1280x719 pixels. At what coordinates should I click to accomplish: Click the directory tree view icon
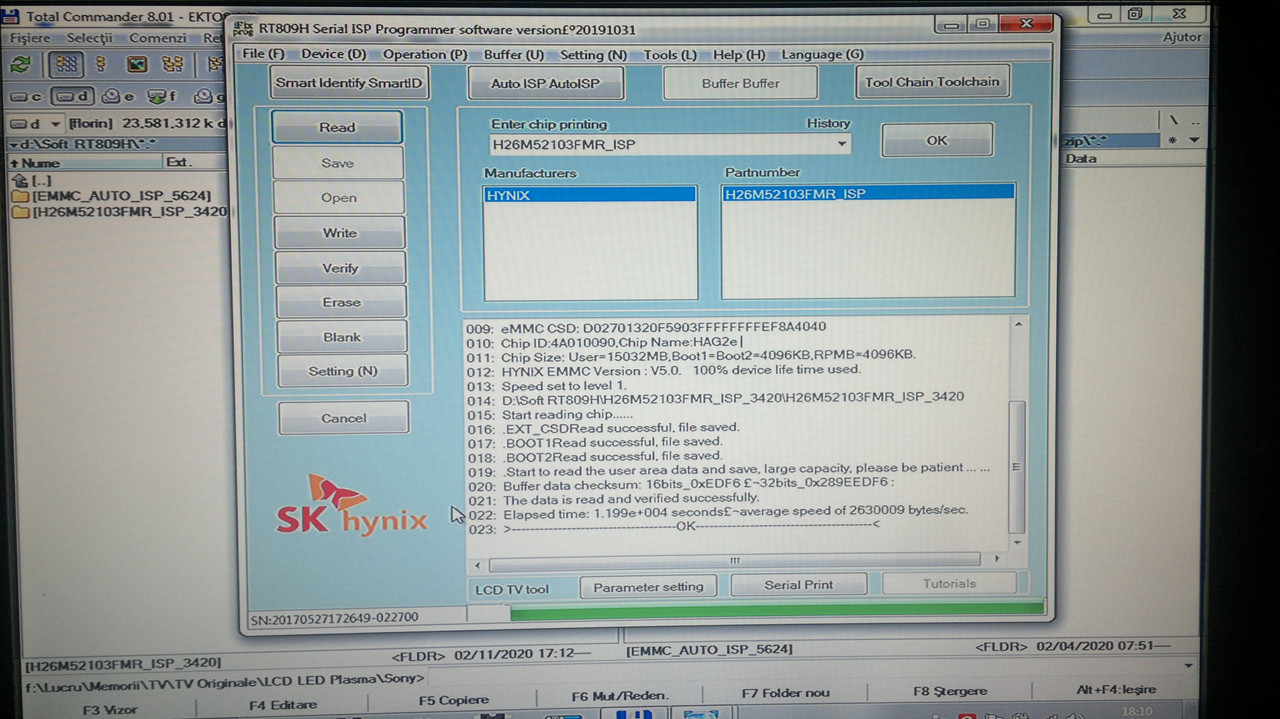172,64
